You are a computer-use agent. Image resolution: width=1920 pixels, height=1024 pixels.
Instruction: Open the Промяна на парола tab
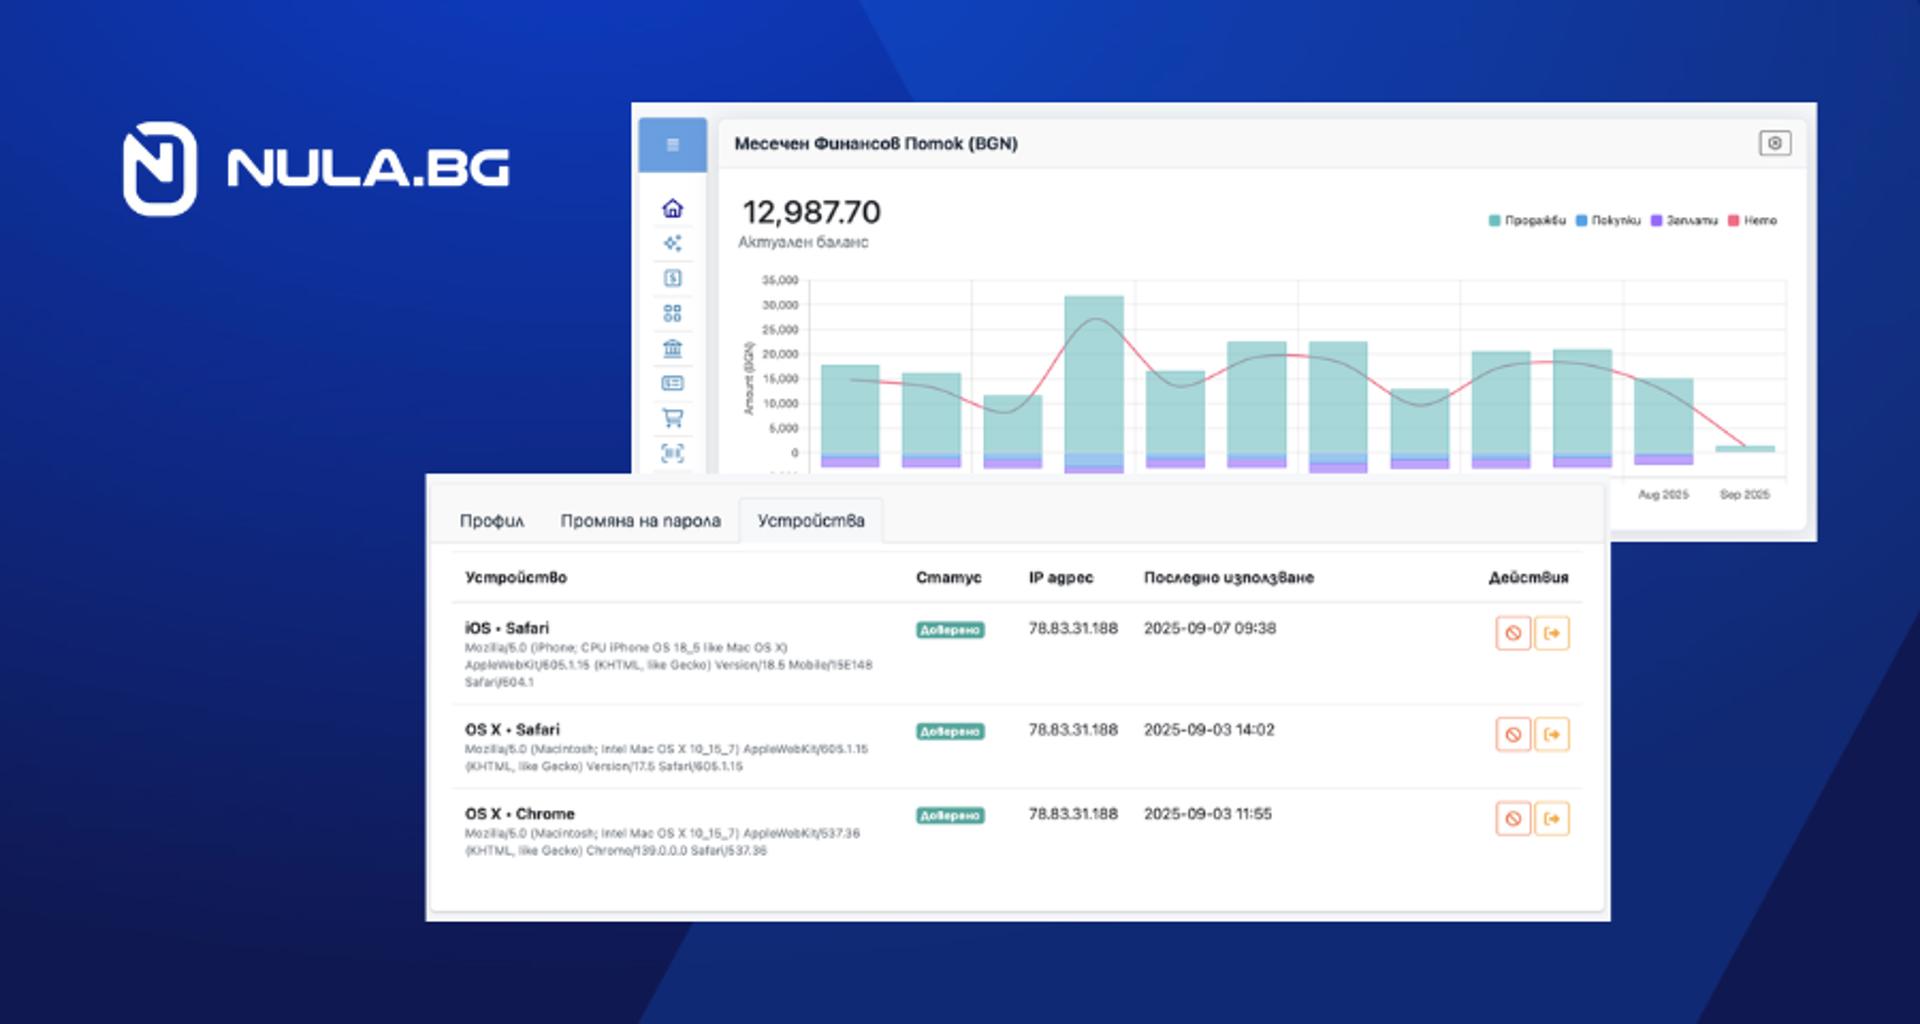[641, 520]
